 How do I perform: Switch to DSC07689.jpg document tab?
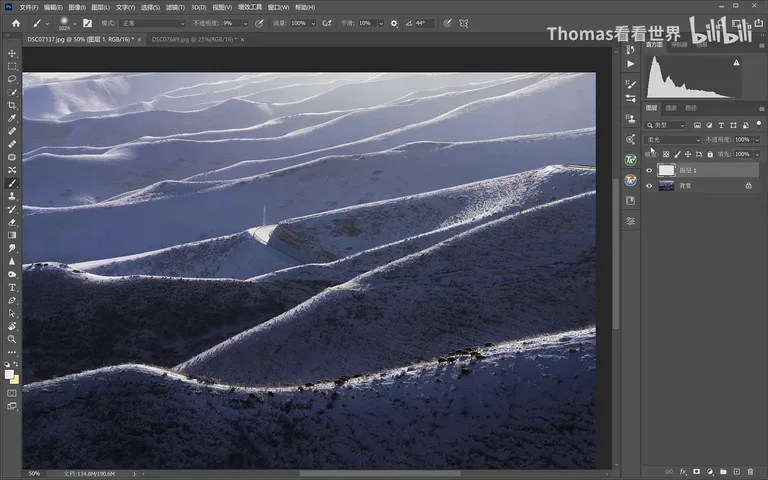[x=194, y=39]
